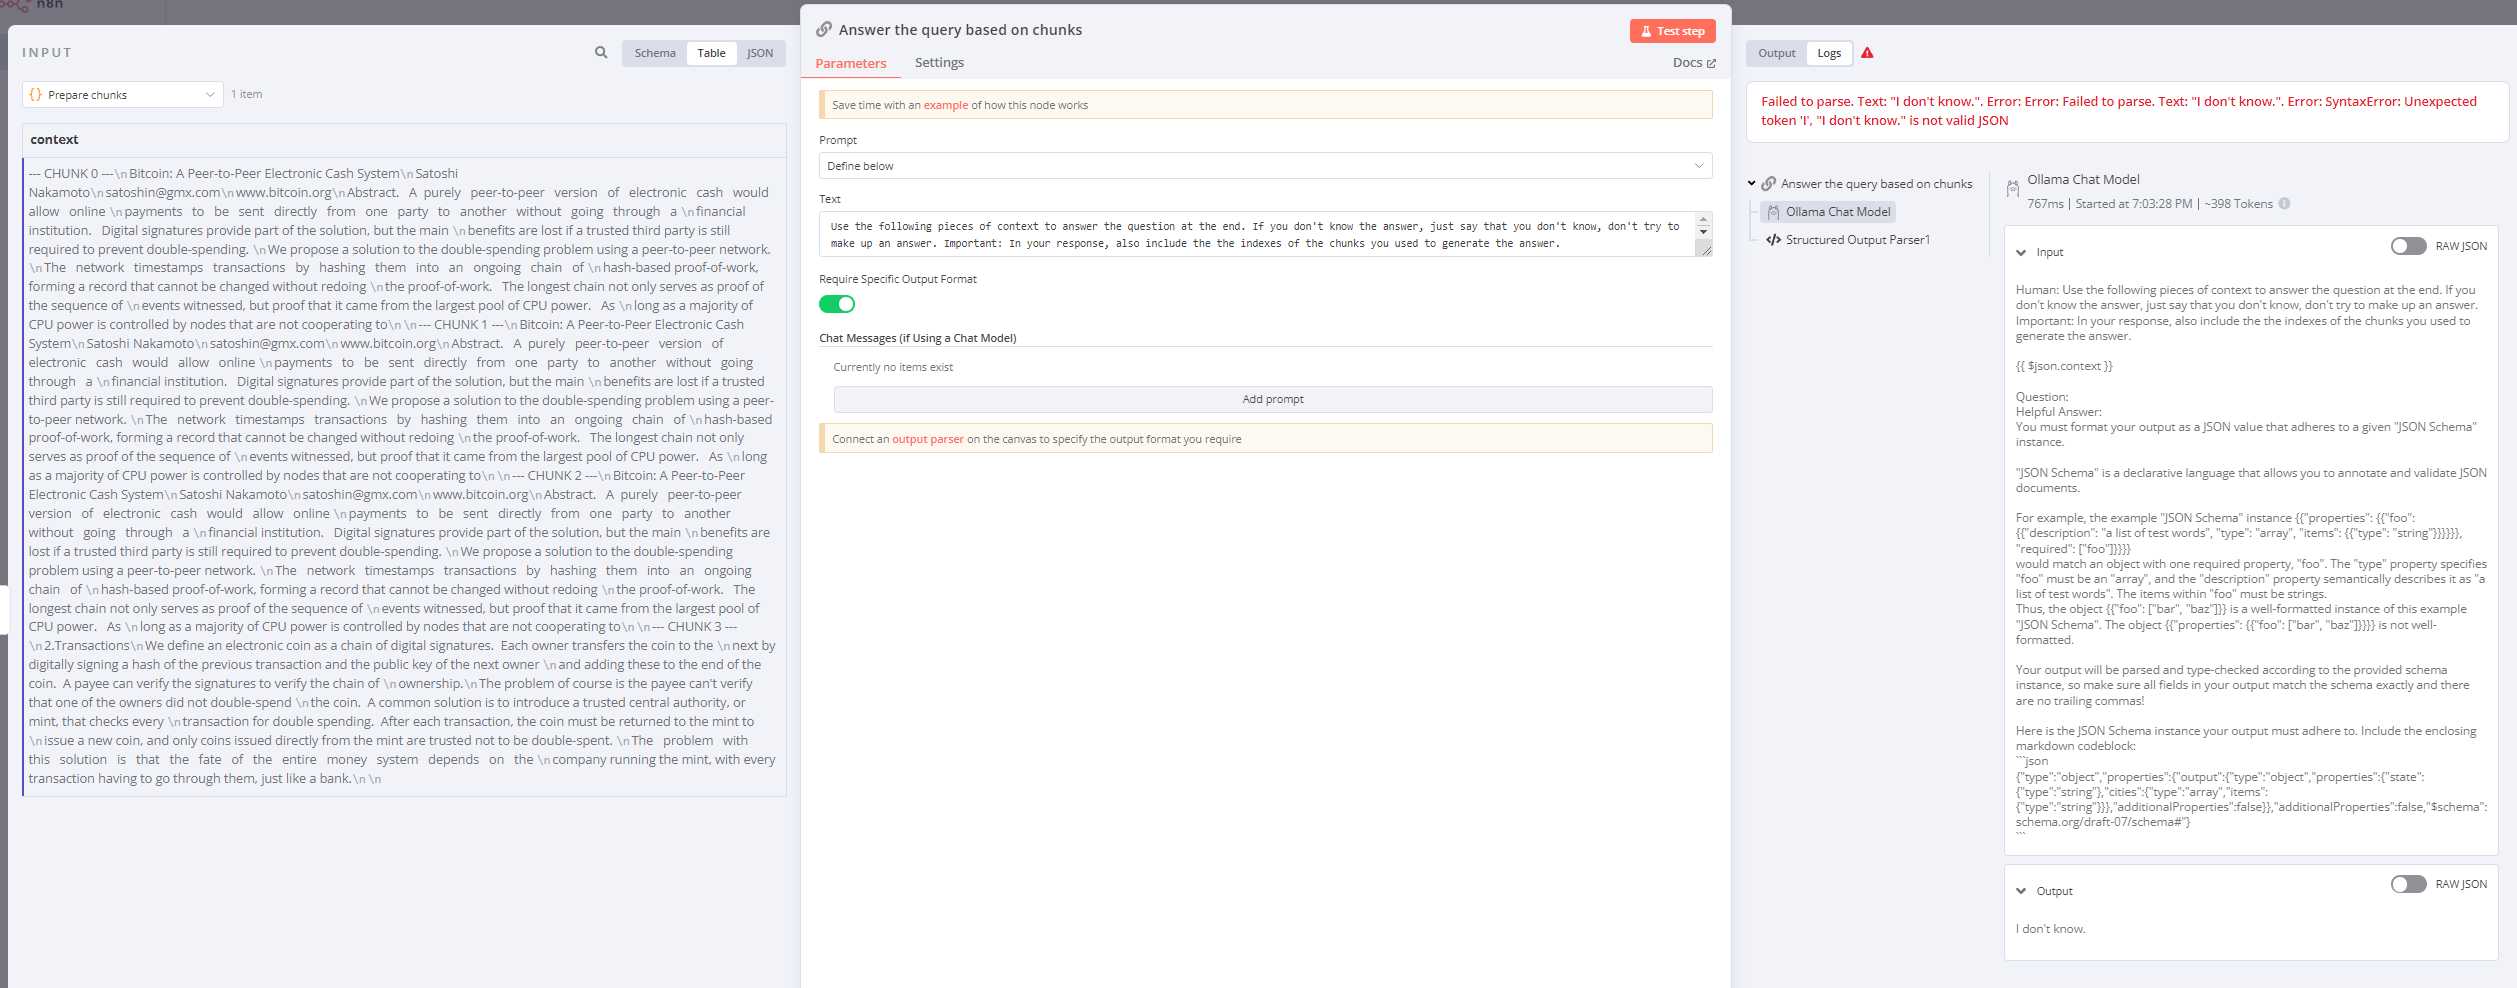This screenshot has width=2517, height=988.
Task: Click the external link icon next to Docs
Action: [1711, 63]
